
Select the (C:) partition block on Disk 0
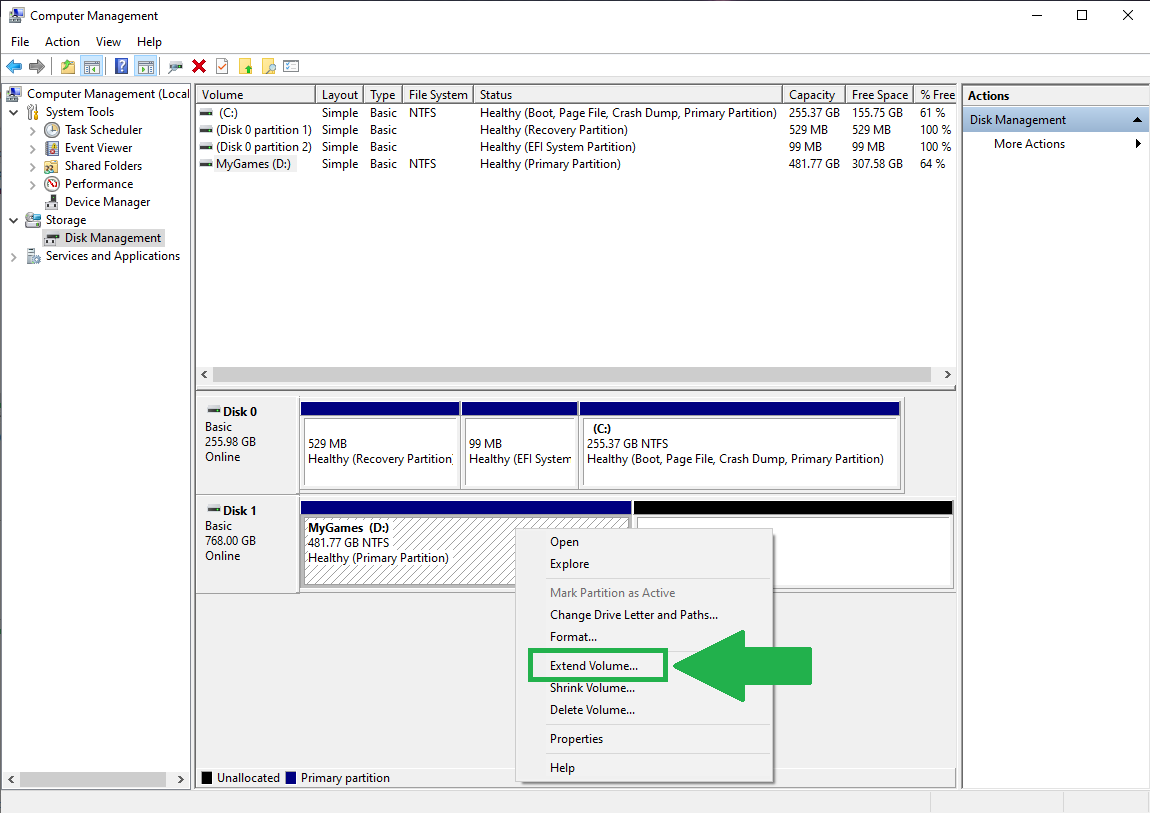741,444
